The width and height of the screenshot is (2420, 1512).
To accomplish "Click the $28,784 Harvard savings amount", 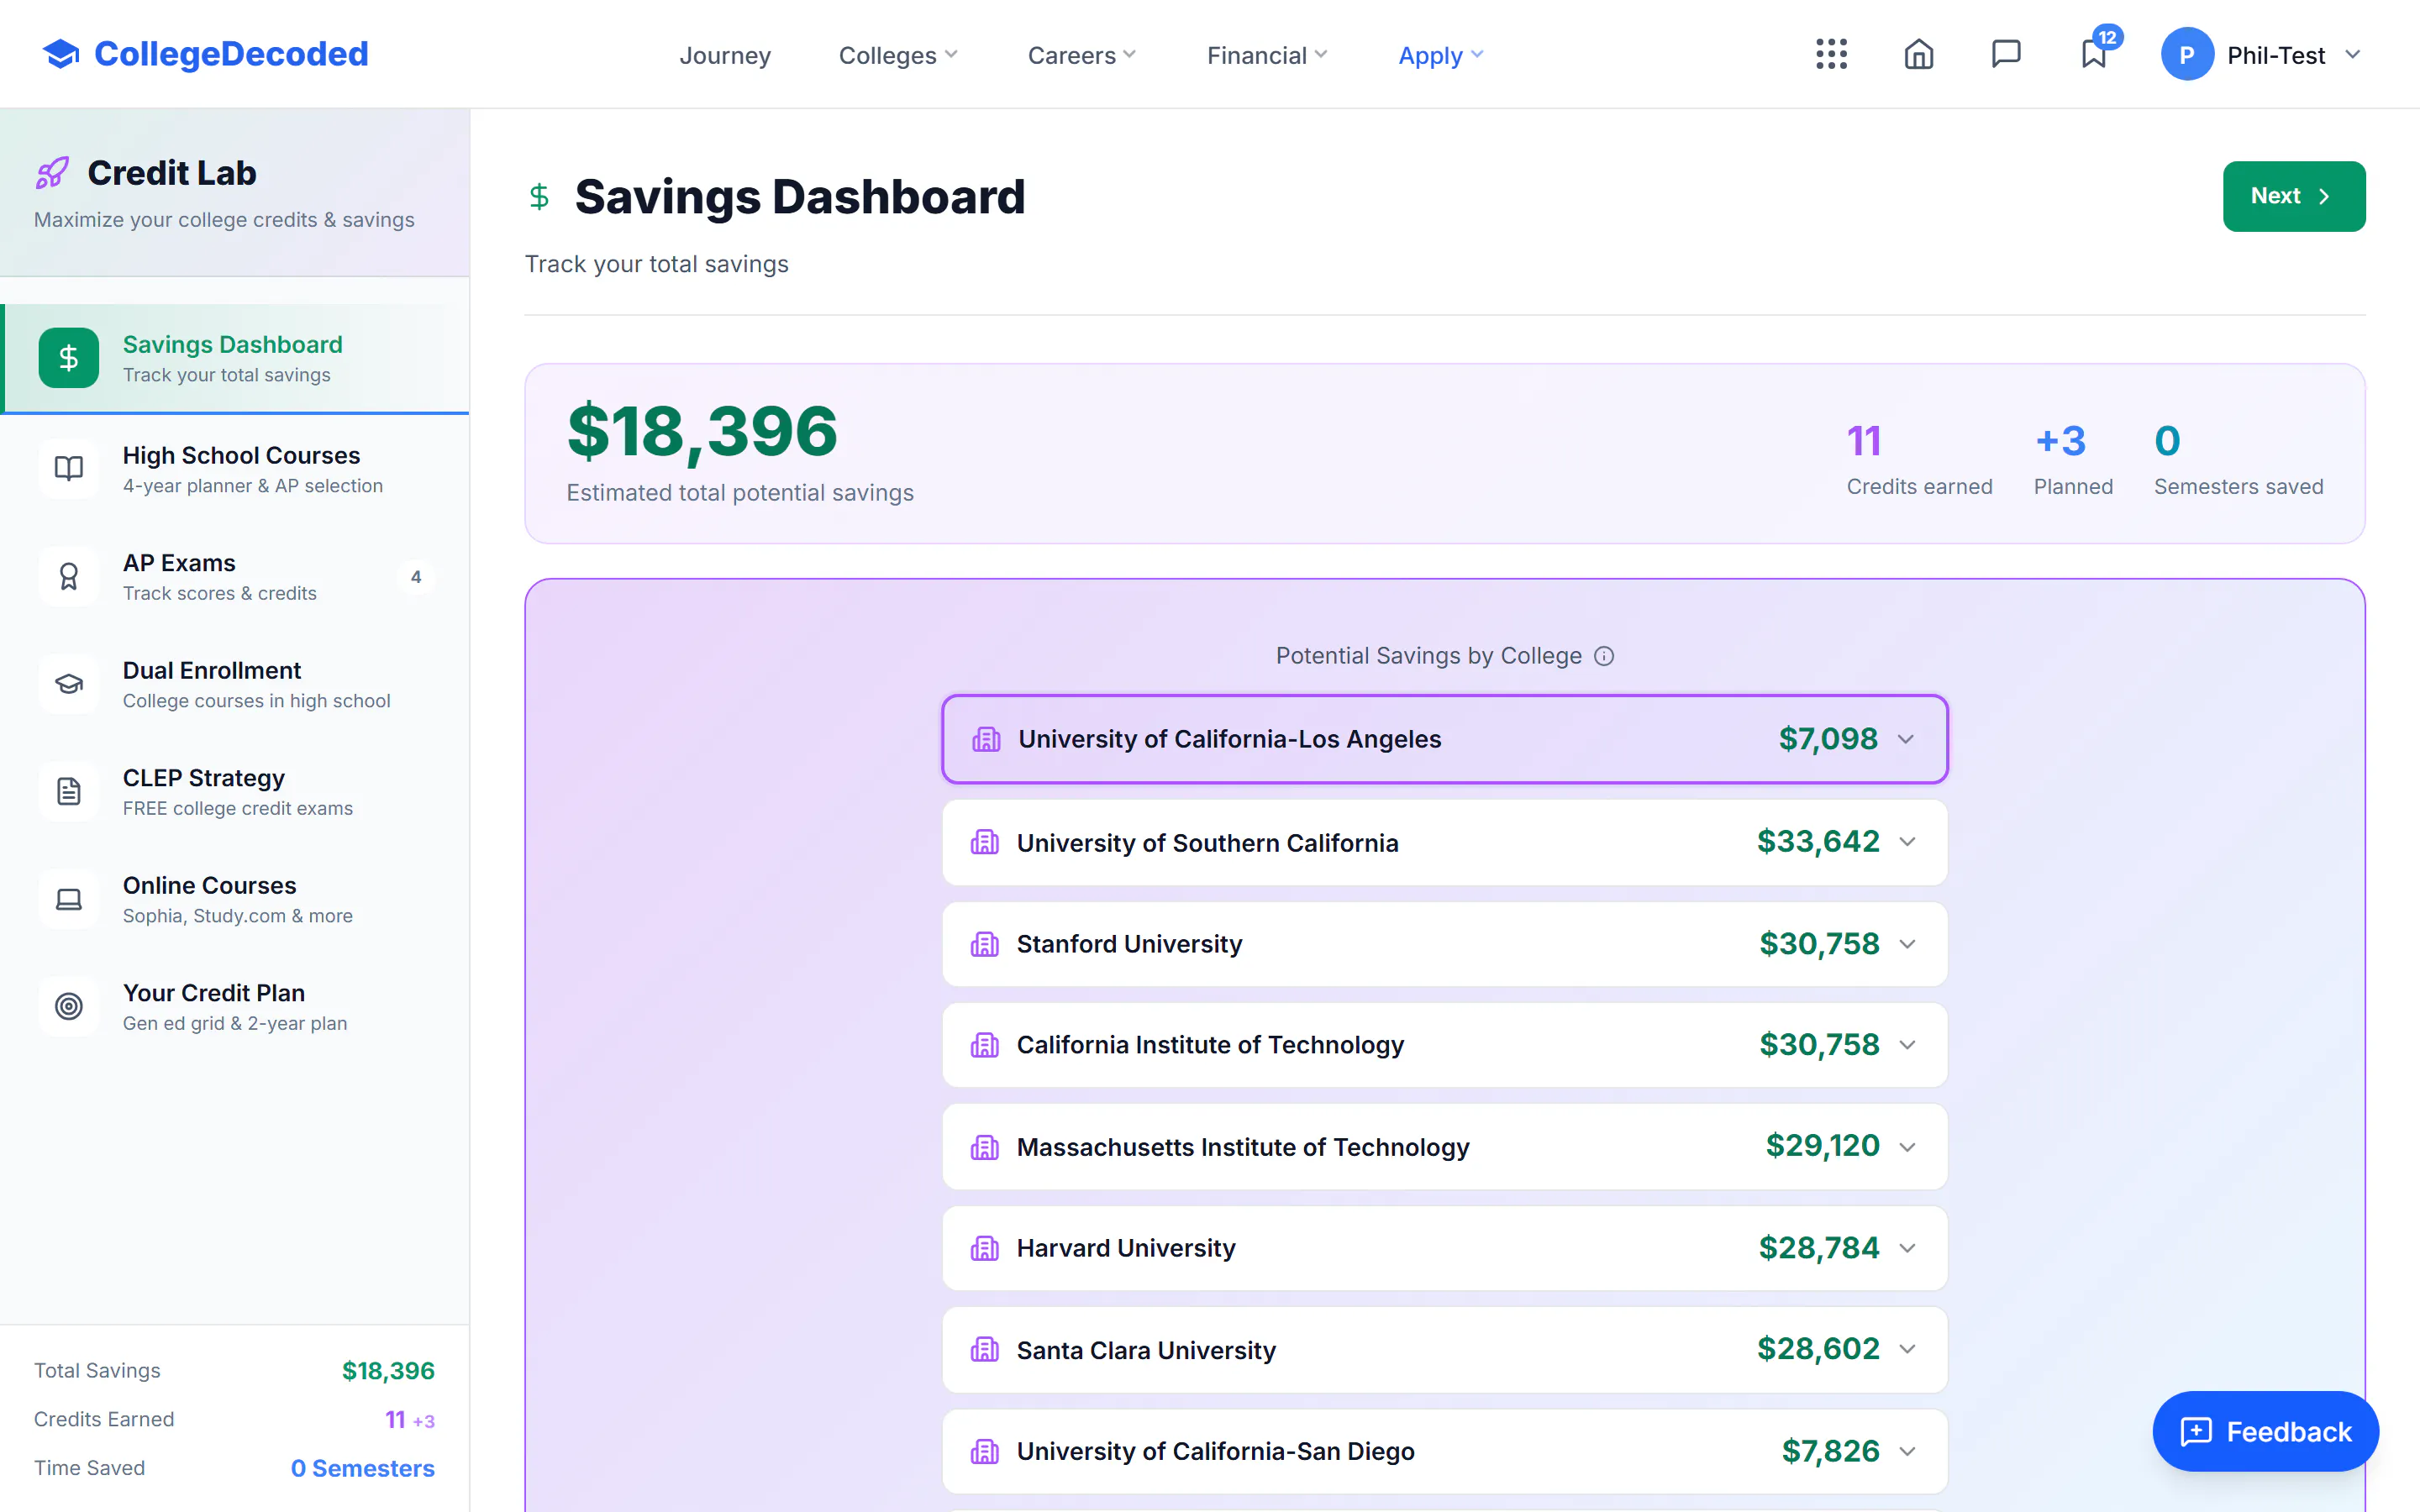I will pos(1819,1248).
